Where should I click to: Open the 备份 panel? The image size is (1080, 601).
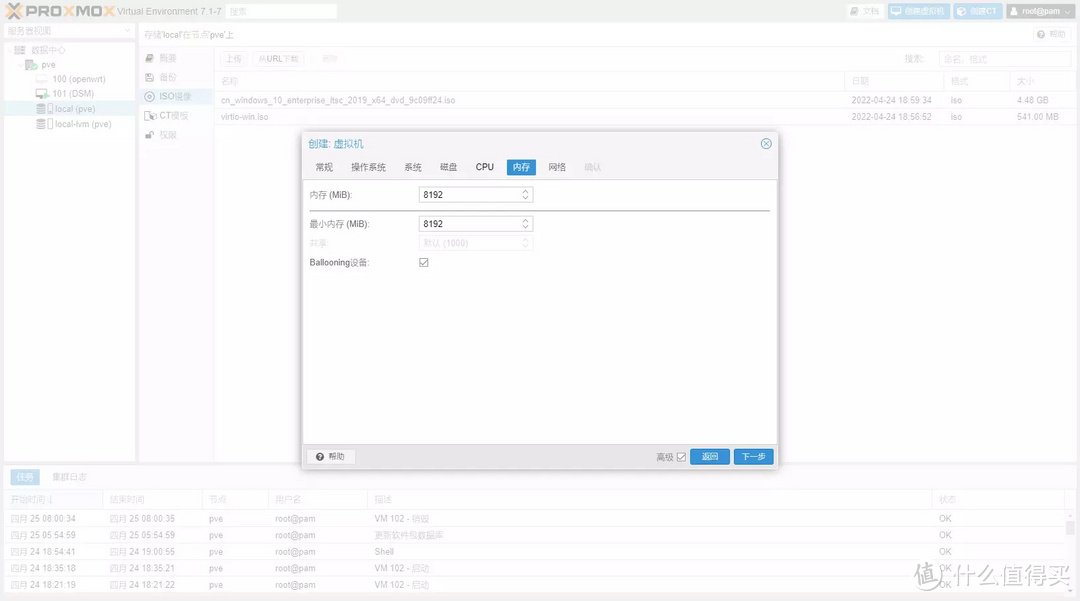(176, 77)
